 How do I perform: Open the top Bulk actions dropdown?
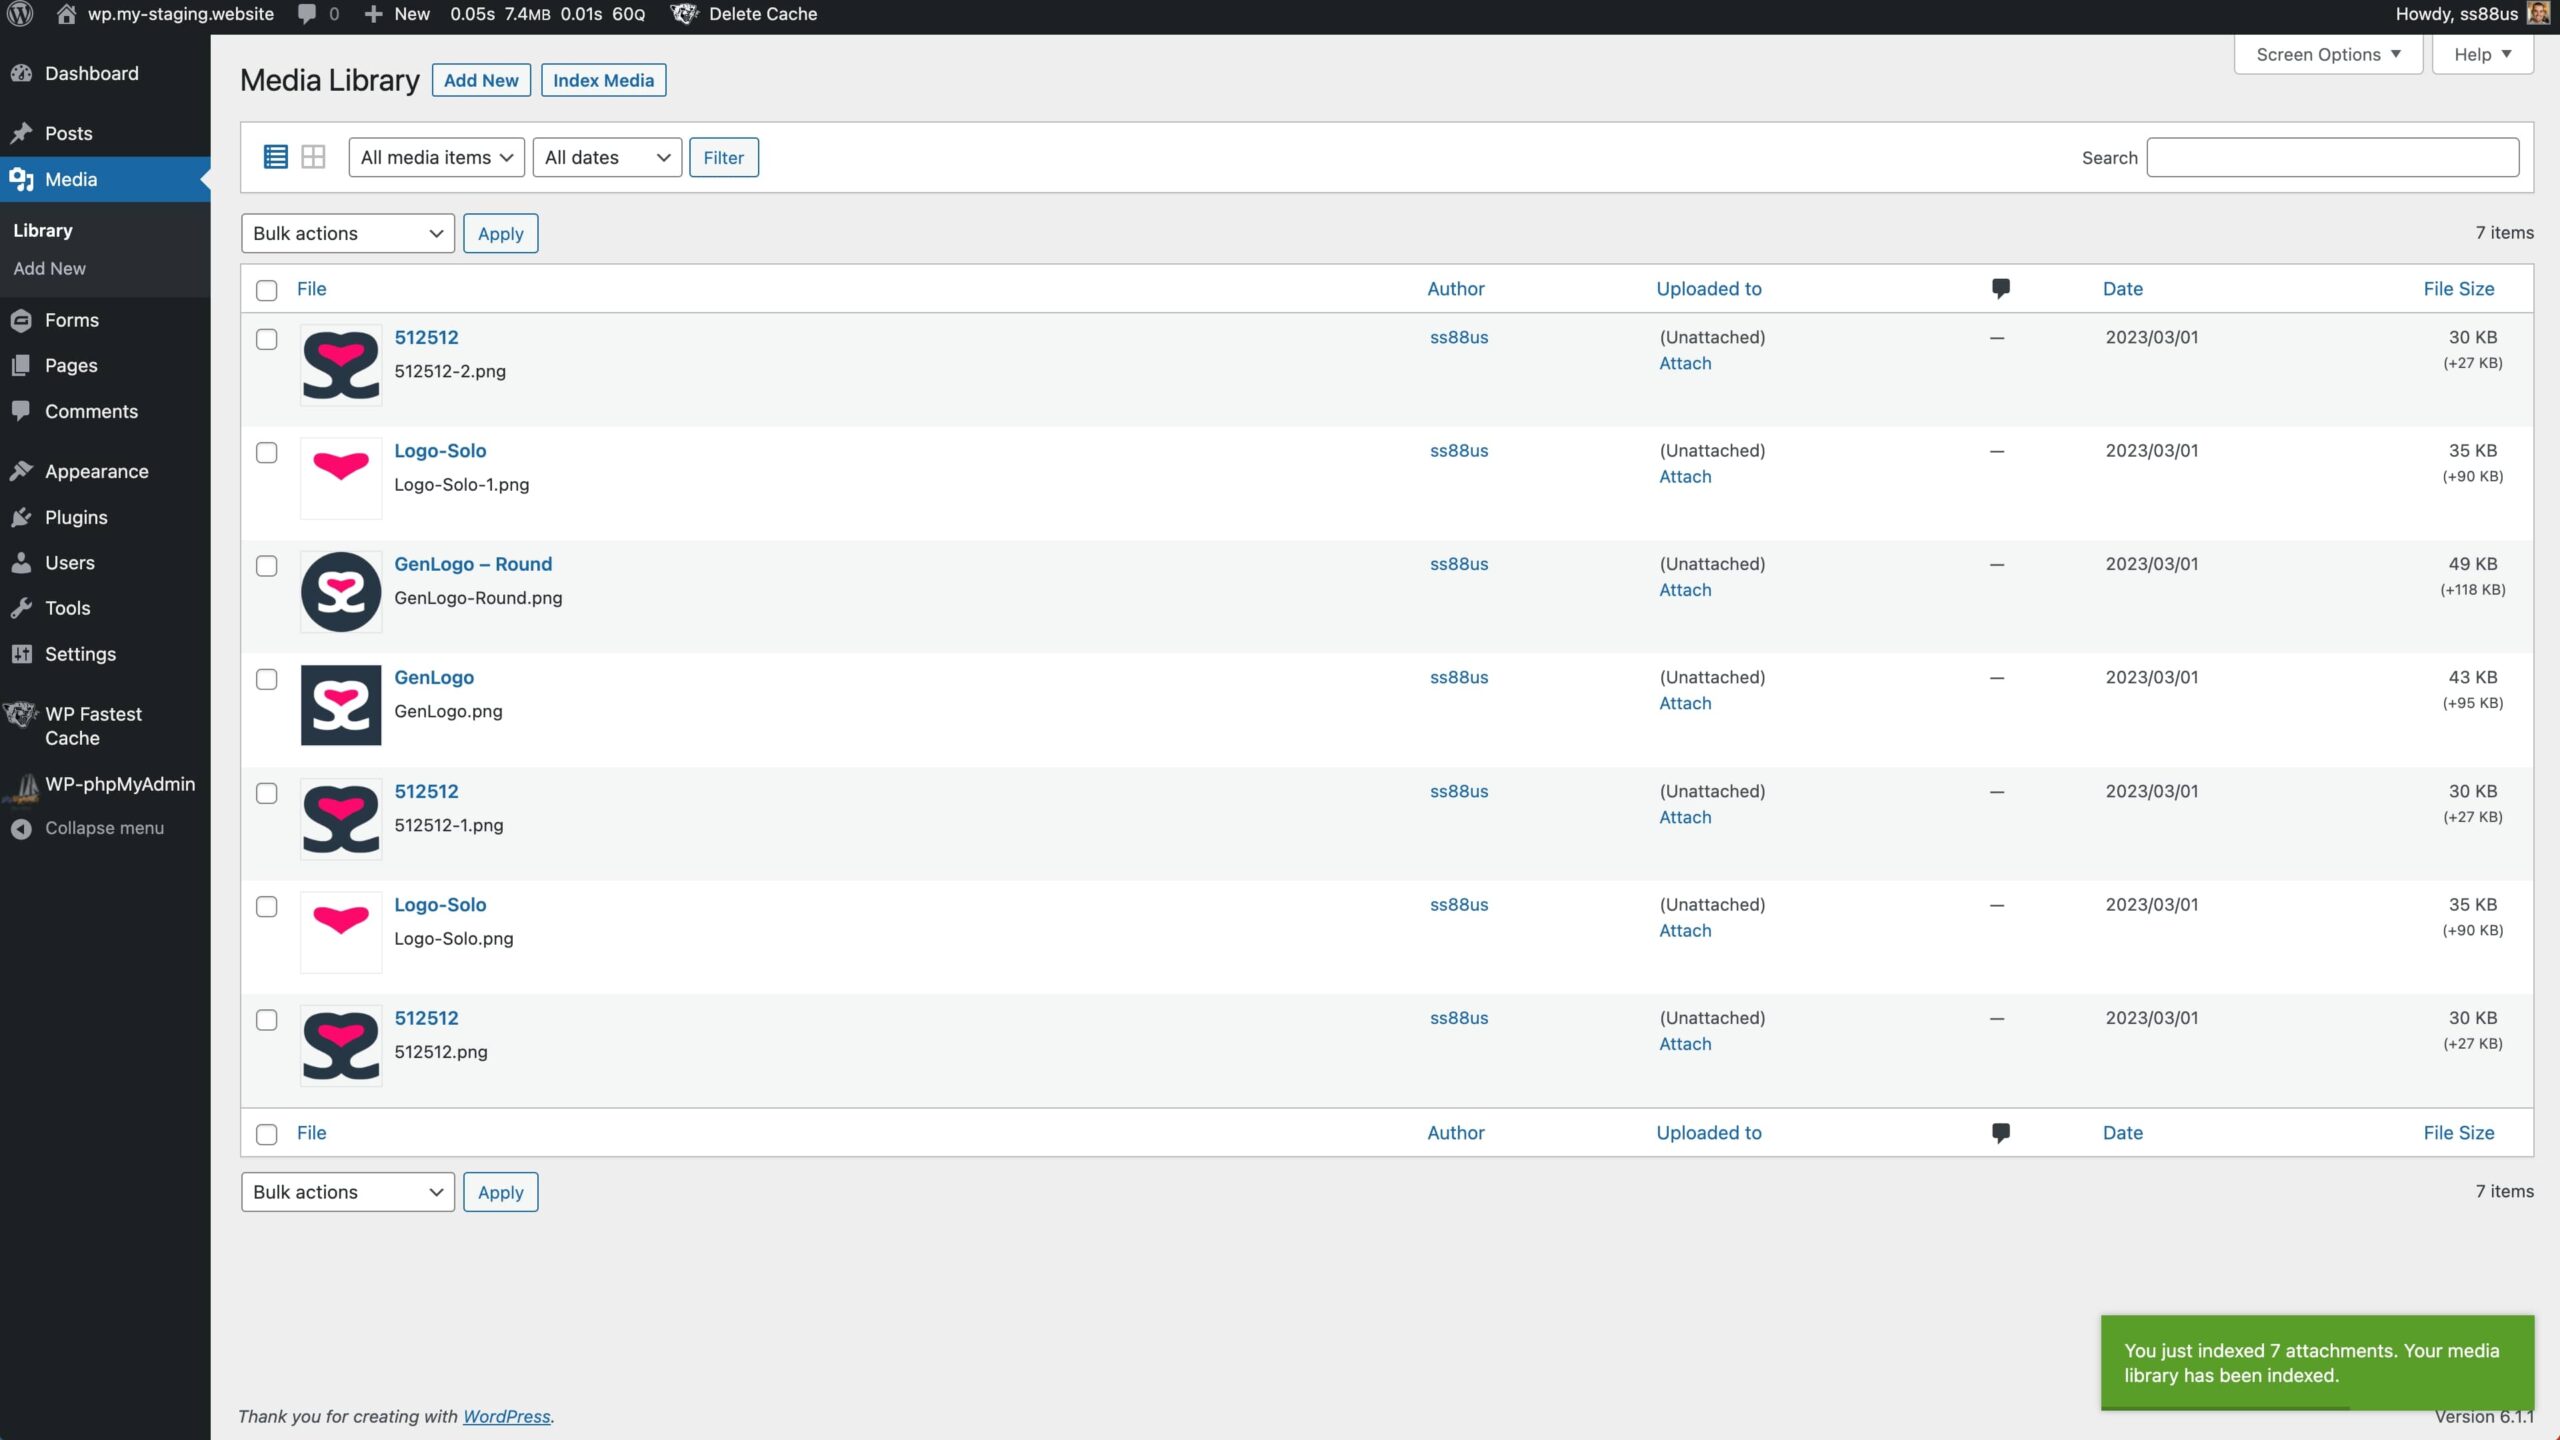tap(347, 233)
